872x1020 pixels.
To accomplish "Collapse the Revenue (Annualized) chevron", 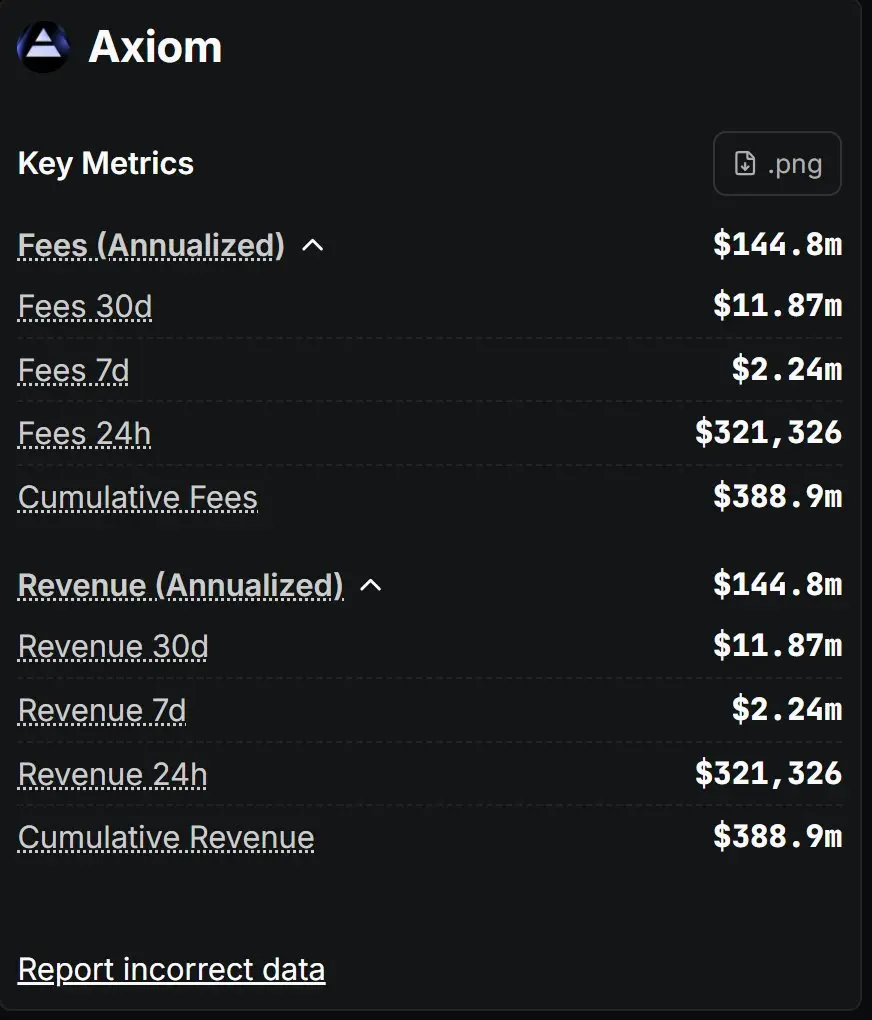I will [371, 585].
